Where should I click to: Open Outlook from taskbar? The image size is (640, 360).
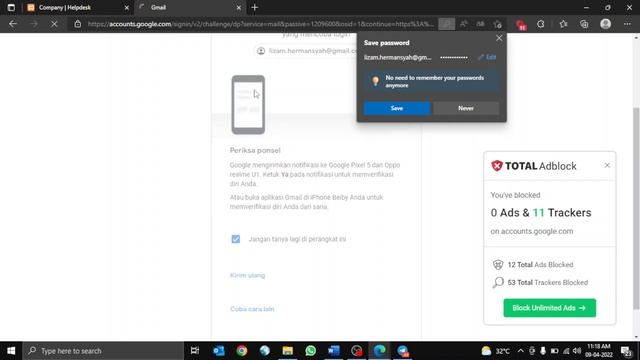click(x=219, y=351)
